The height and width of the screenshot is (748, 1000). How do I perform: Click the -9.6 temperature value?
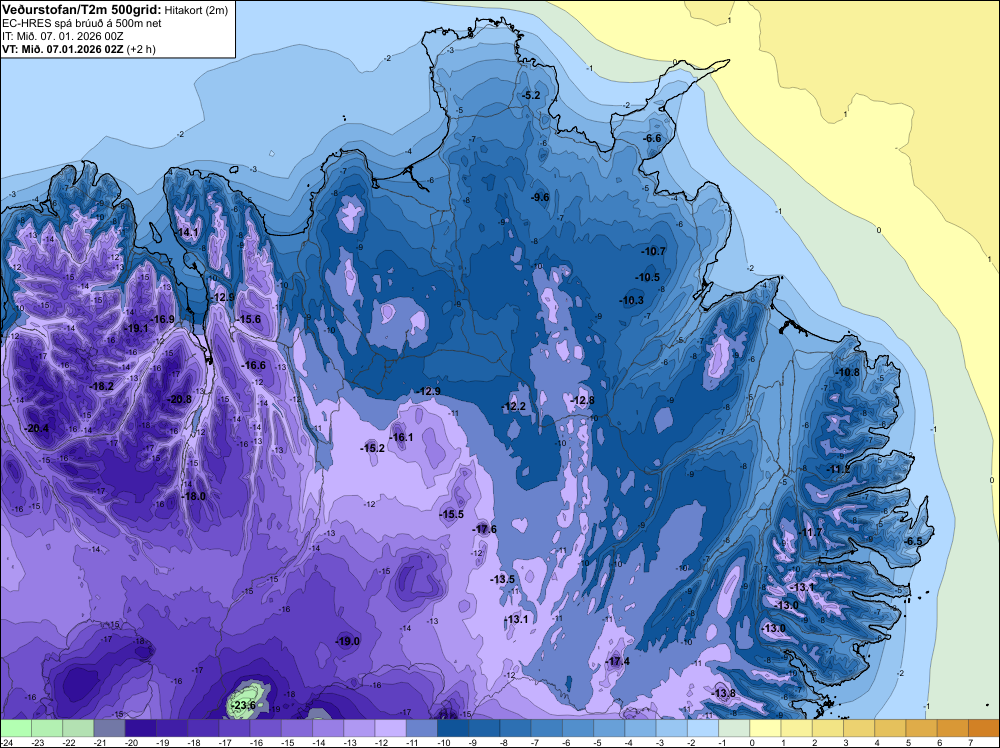[x=540, y=197]
